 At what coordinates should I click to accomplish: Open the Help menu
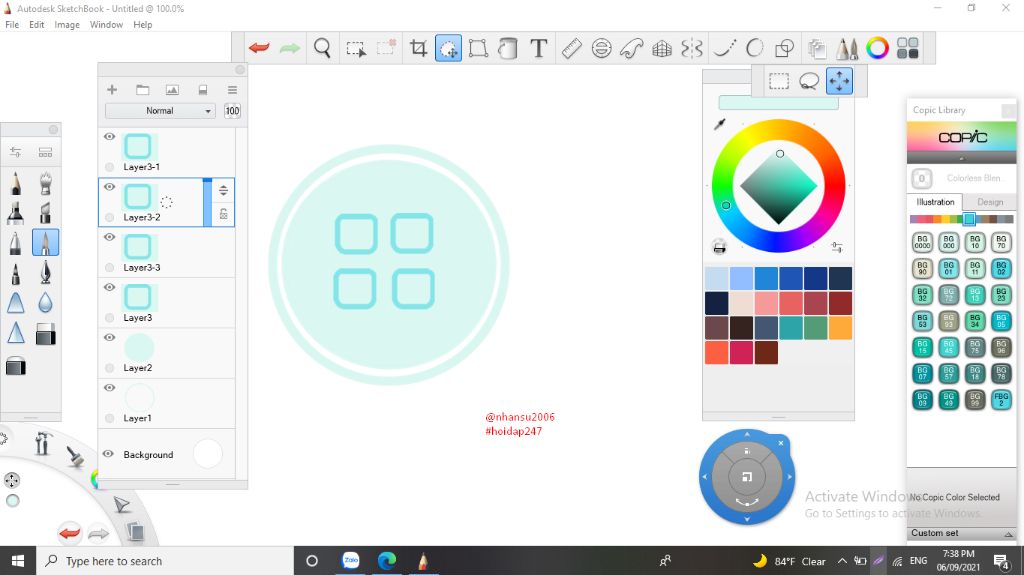tap(142, 25)
